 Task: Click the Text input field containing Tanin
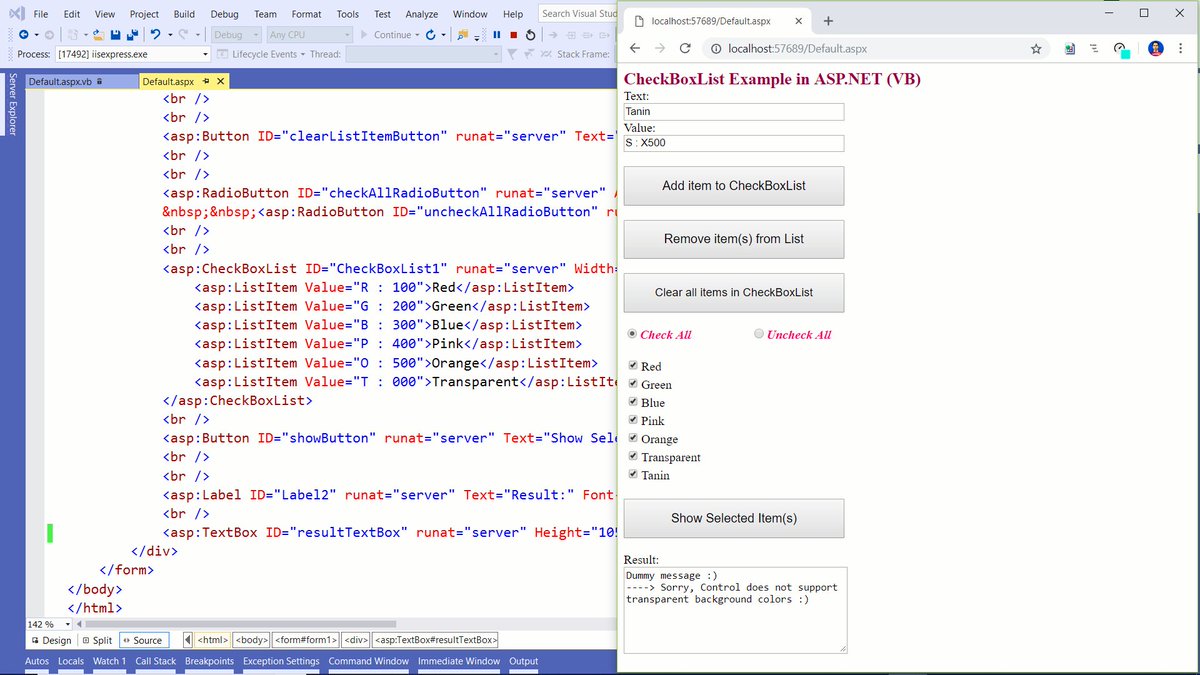coord(734,112)
